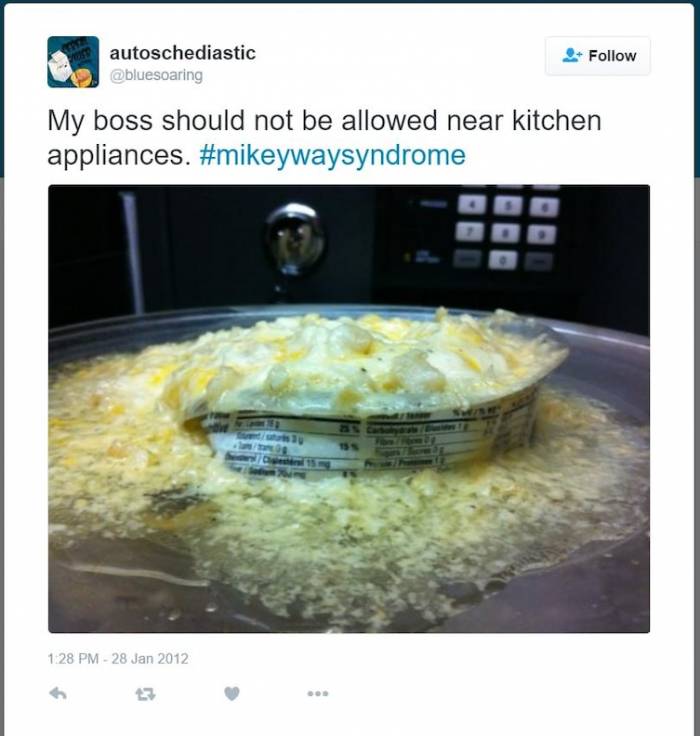The image size is (700, 736).
Task: Open the three-dot more options menu
Action: (318, 693)
